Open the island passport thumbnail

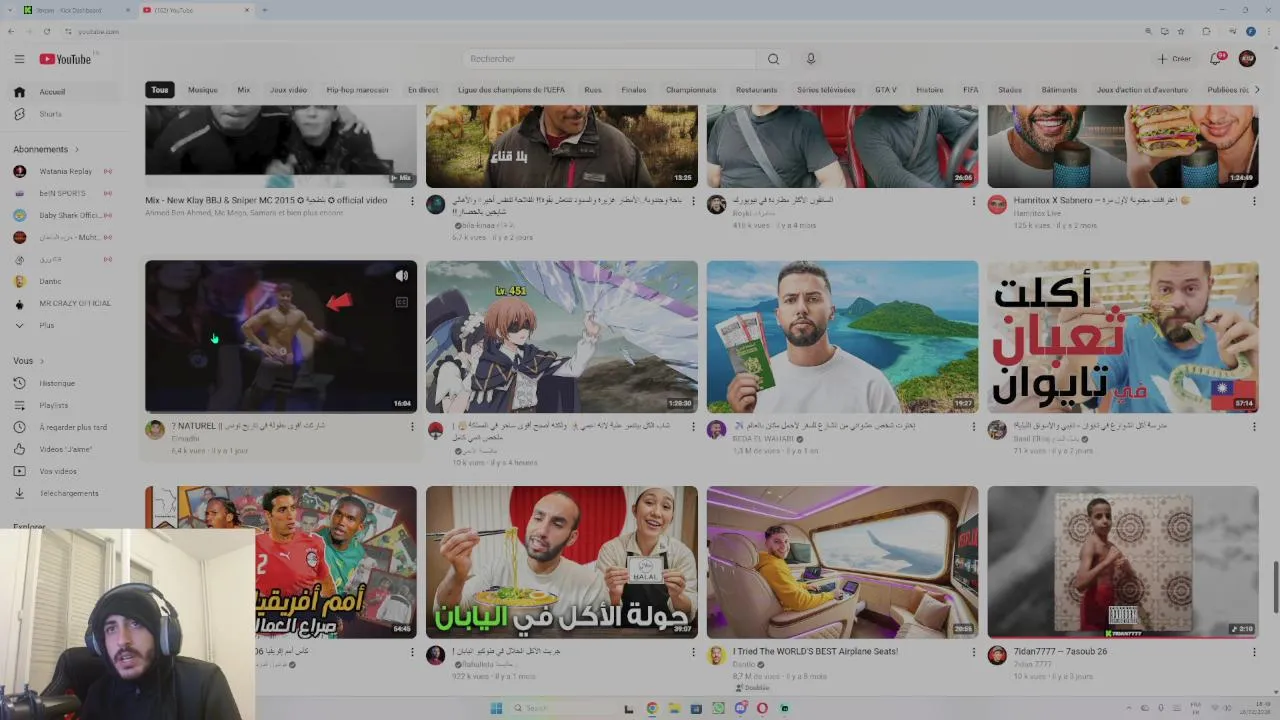pyautogui.click(x=843, y=337)
